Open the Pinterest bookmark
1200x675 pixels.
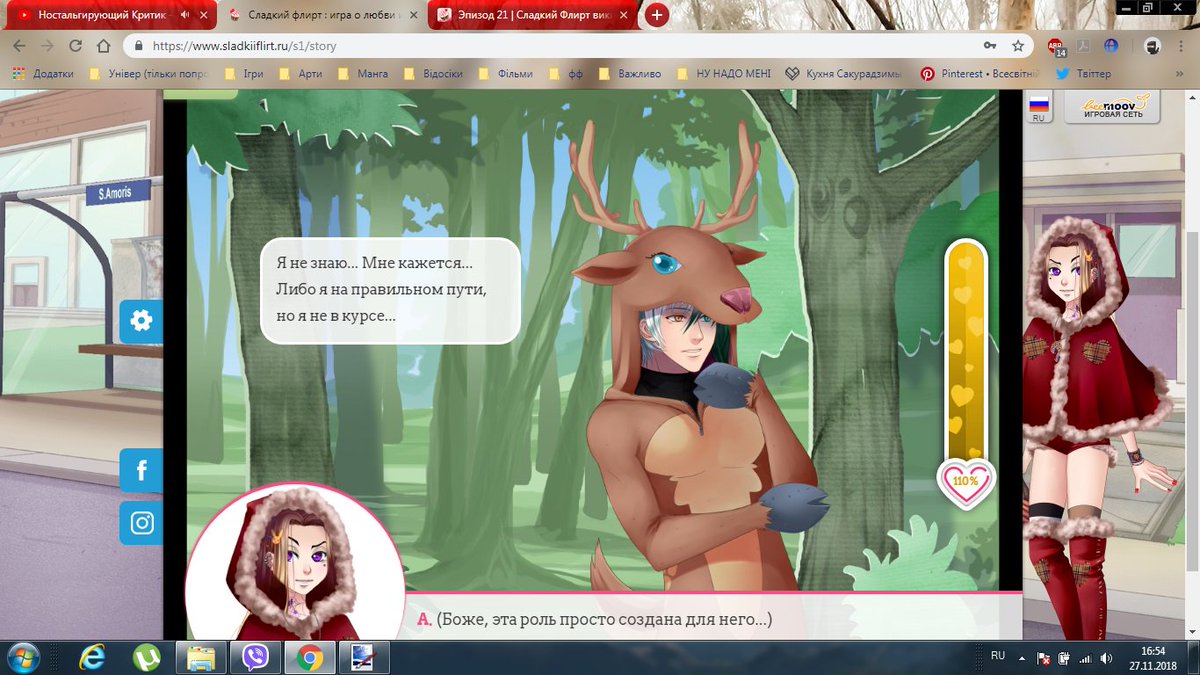point(980,74)
